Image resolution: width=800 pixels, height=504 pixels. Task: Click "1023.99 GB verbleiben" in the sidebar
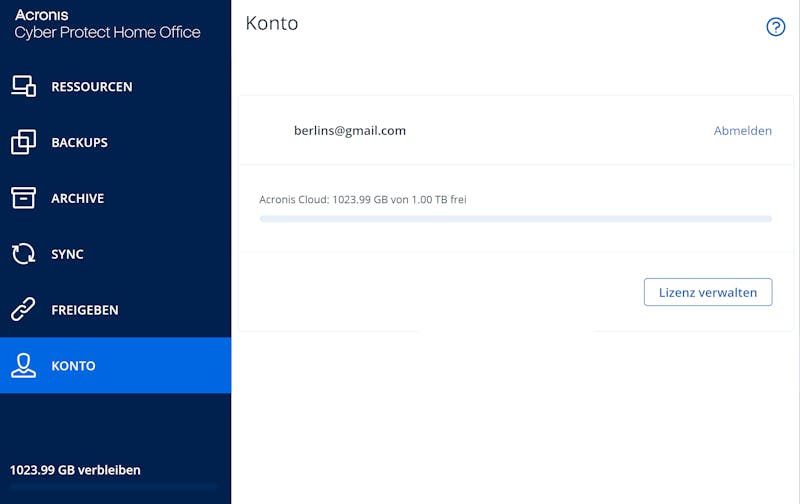(x=75, y=470)
